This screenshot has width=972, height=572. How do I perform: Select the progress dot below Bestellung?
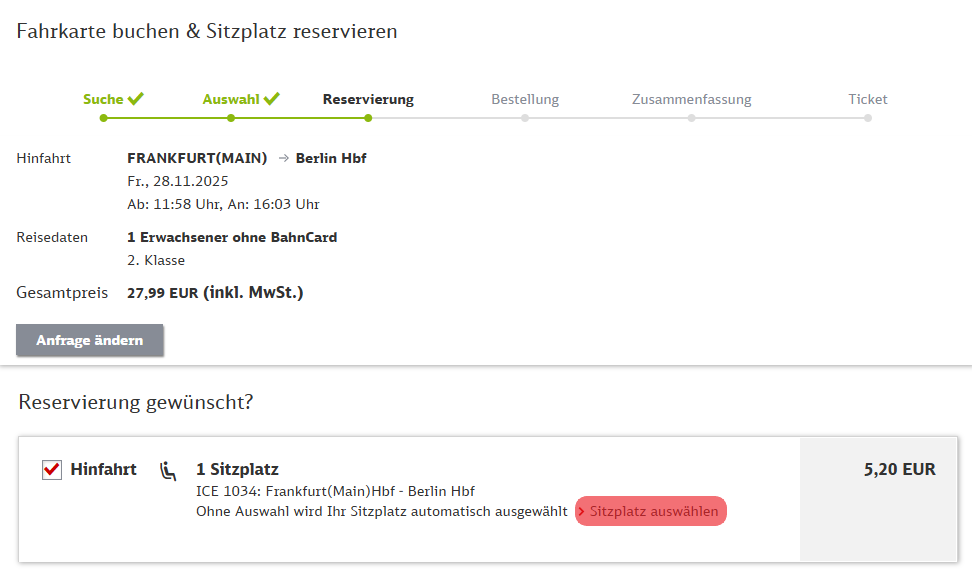(525, 118)
